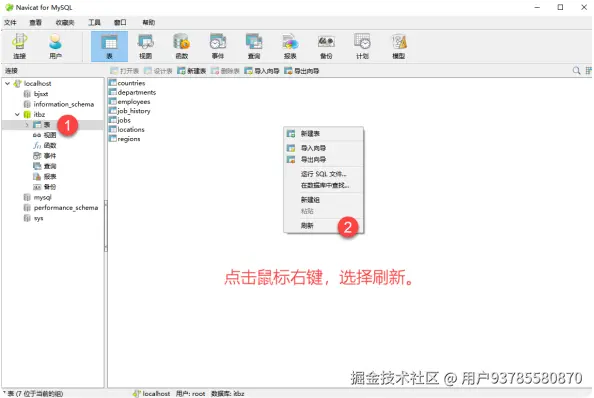Choose 新建组 (New Group) in the context menu

(x=324, y=200)
